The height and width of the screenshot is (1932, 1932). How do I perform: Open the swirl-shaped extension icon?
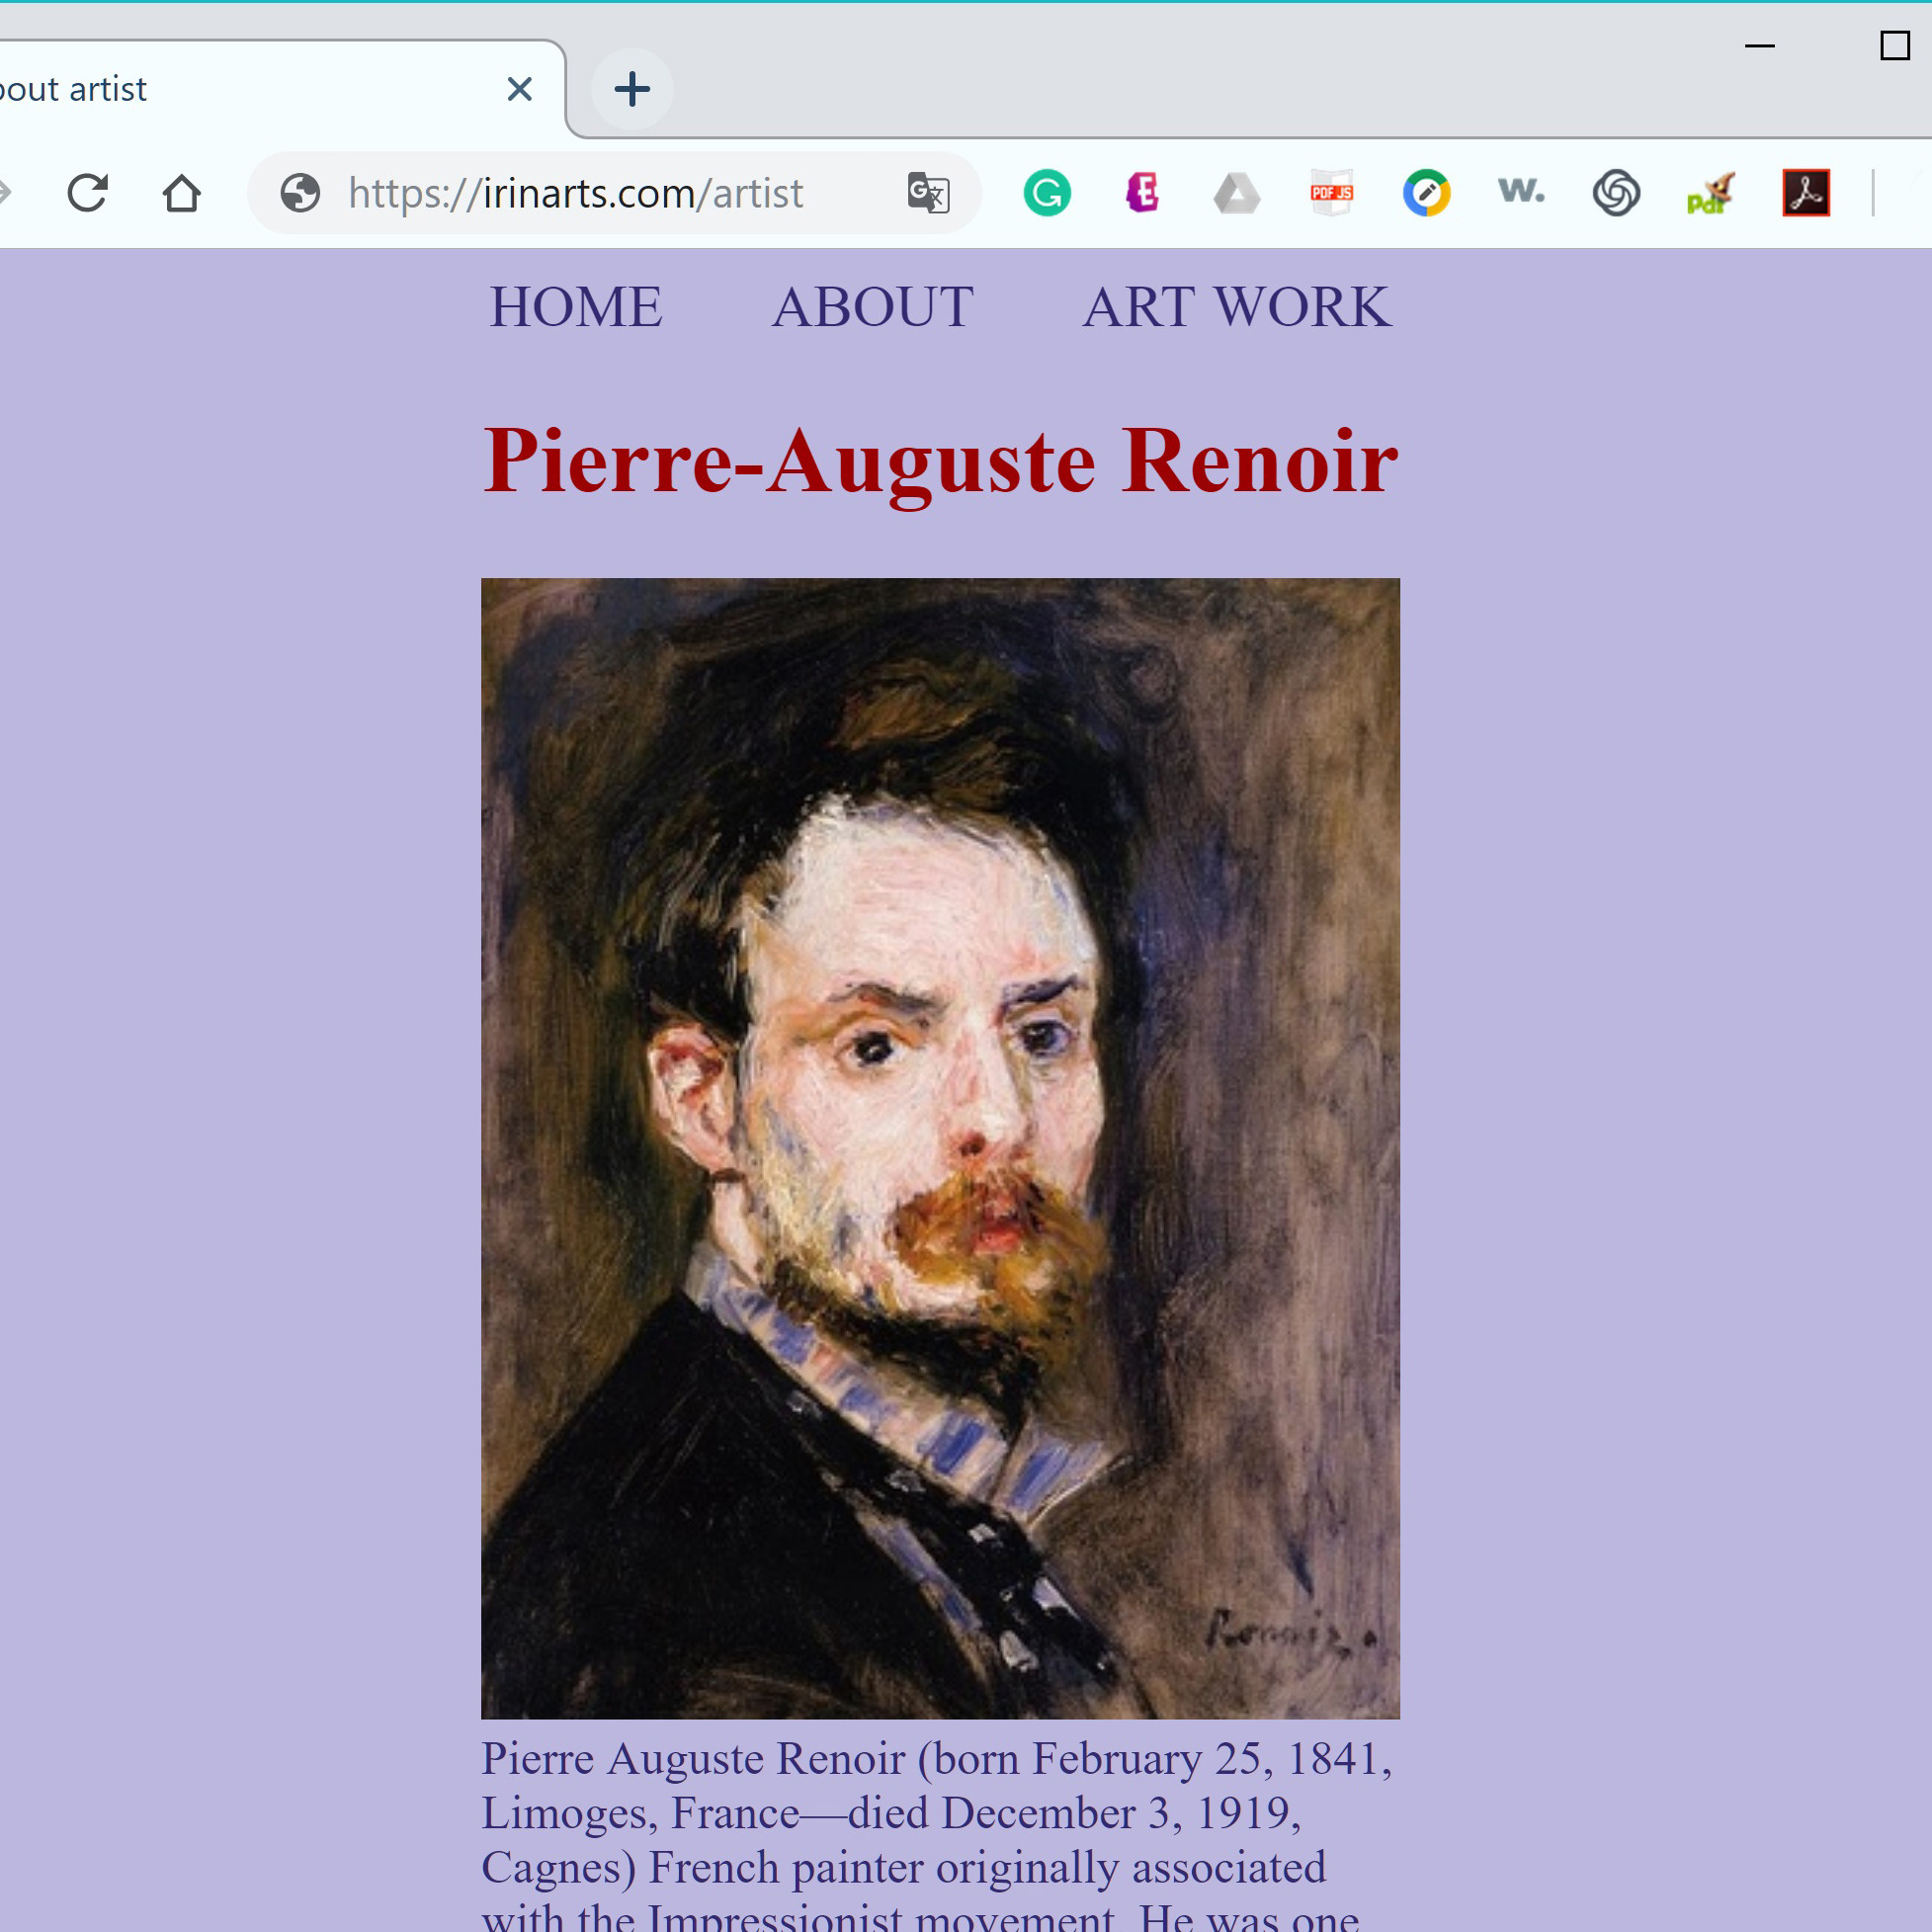[x=1616, y=193]
